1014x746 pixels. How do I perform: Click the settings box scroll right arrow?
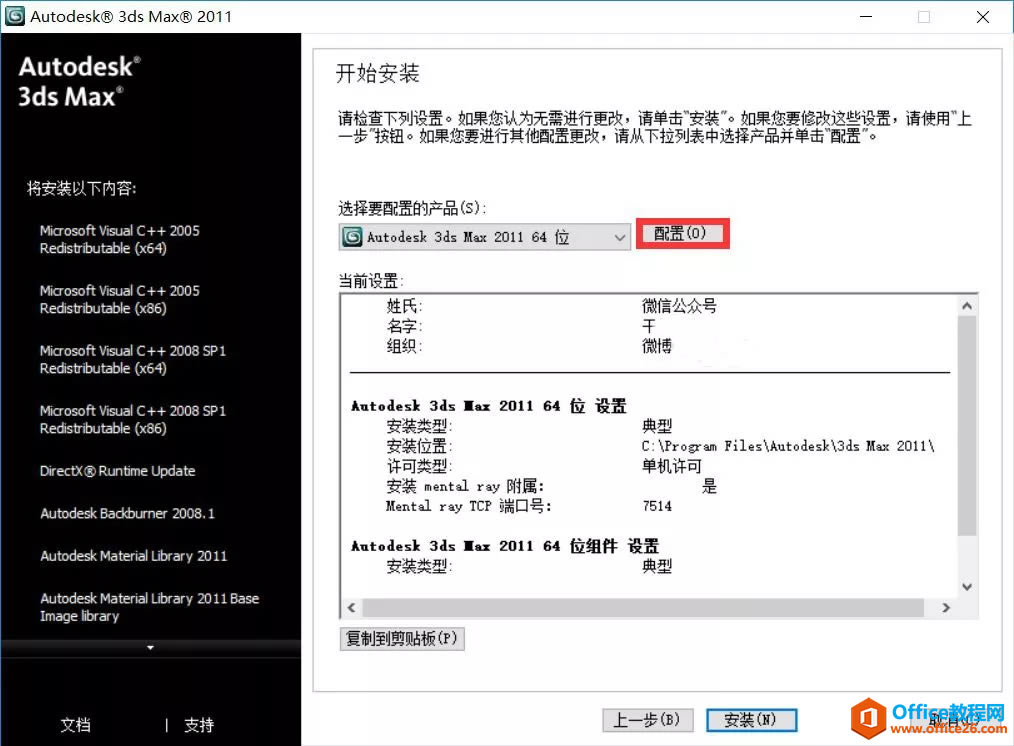tap(946, 608)
